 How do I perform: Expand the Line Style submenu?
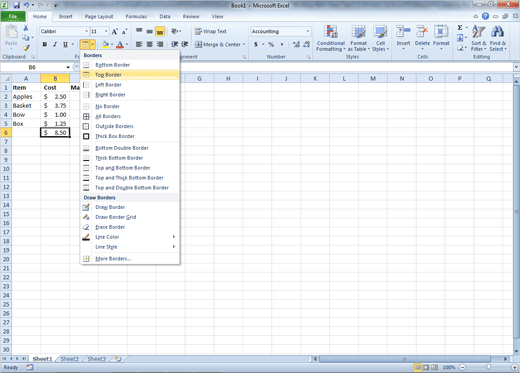(130, 247)
